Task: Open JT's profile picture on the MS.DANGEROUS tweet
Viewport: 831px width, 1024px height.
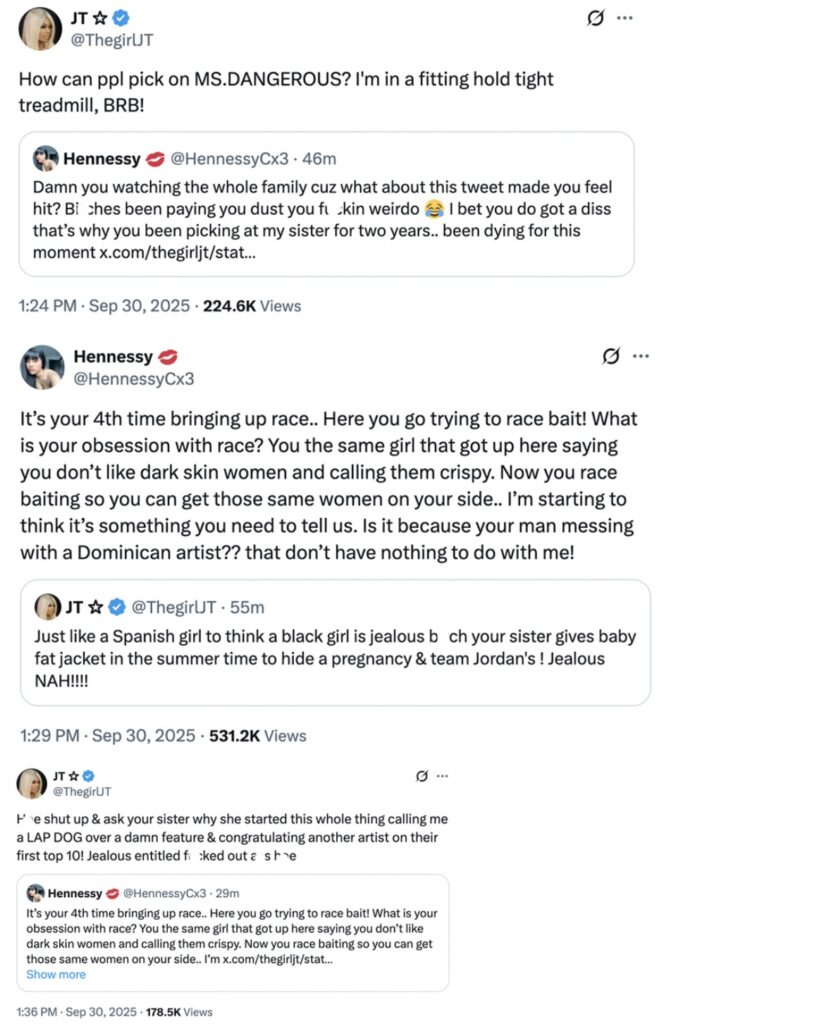Action: tap(40, 26)
